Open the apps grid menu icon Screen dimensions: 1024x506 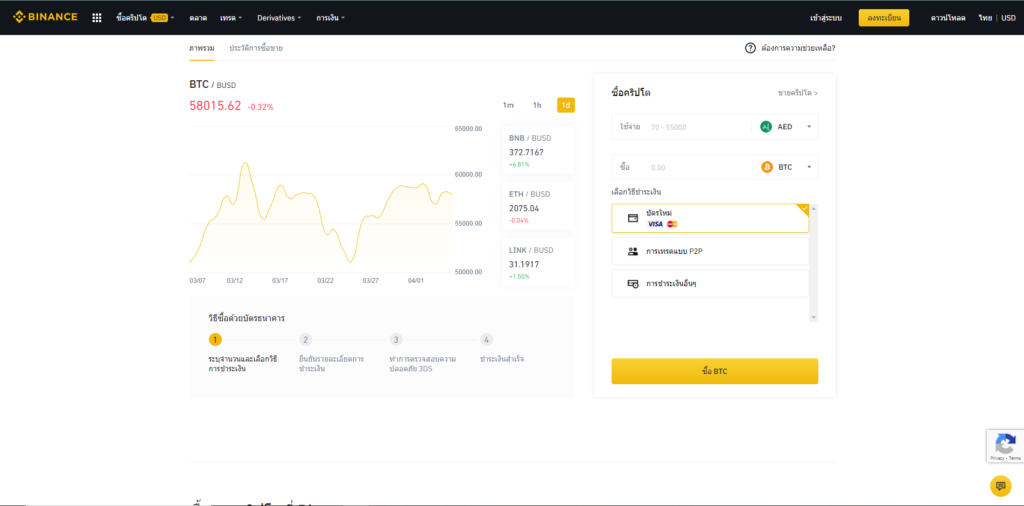(x=97, y=18)
